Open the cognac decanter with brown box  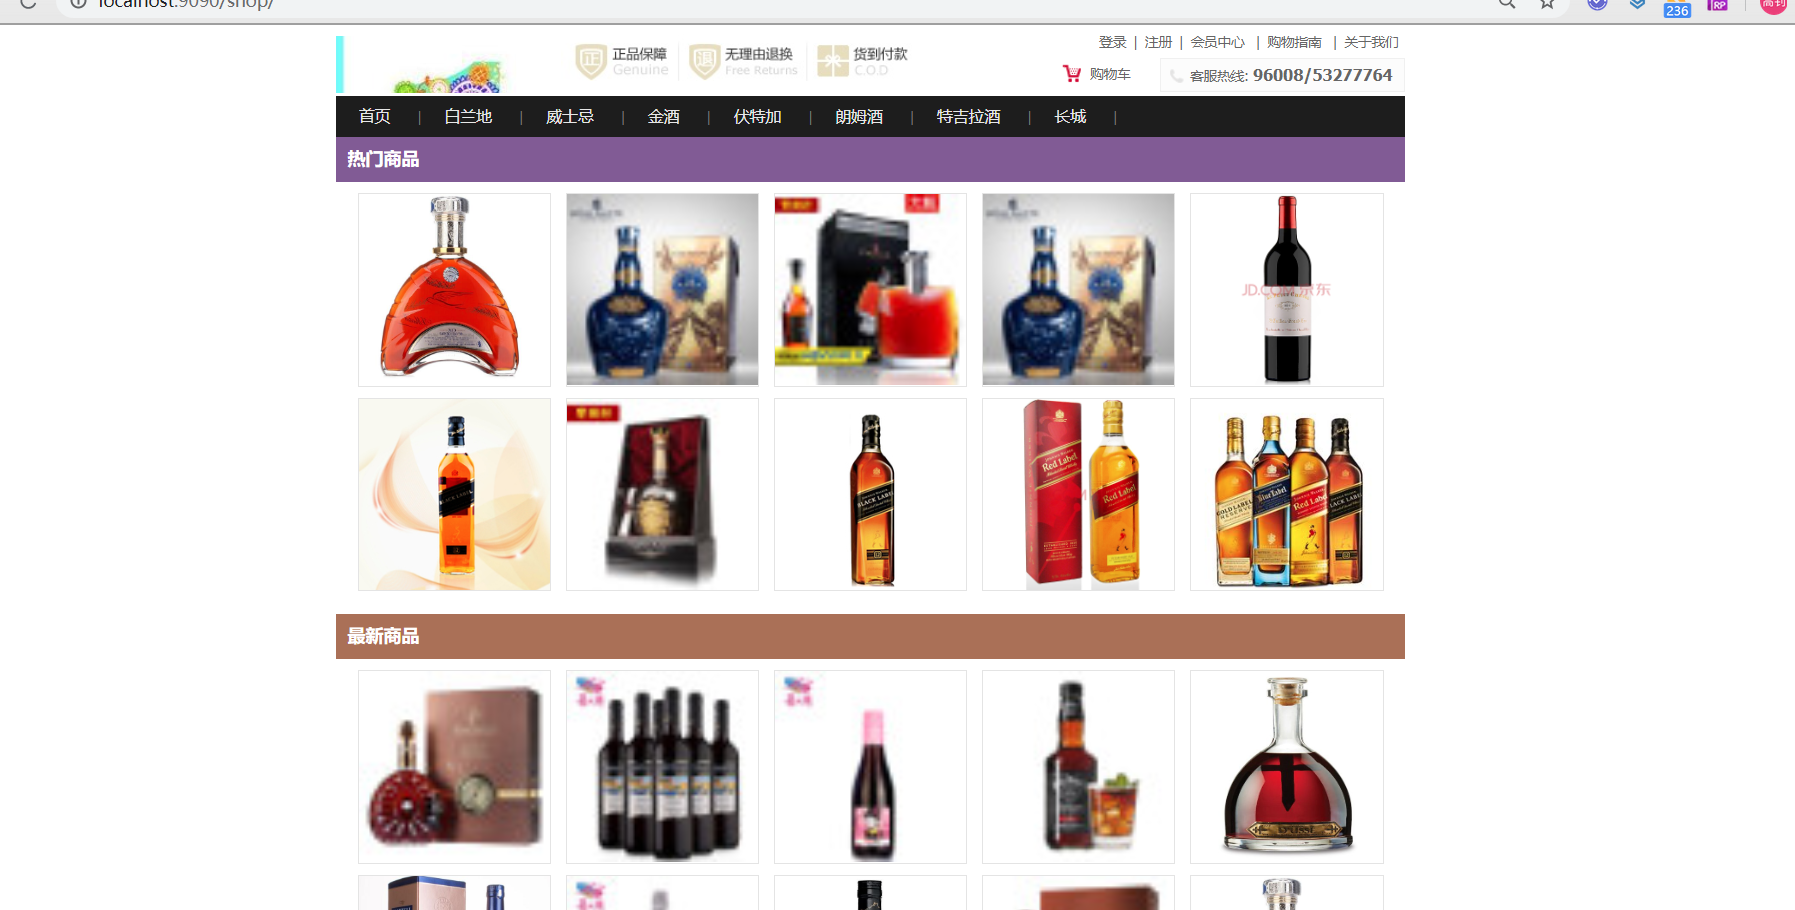(x=454, y=767)
